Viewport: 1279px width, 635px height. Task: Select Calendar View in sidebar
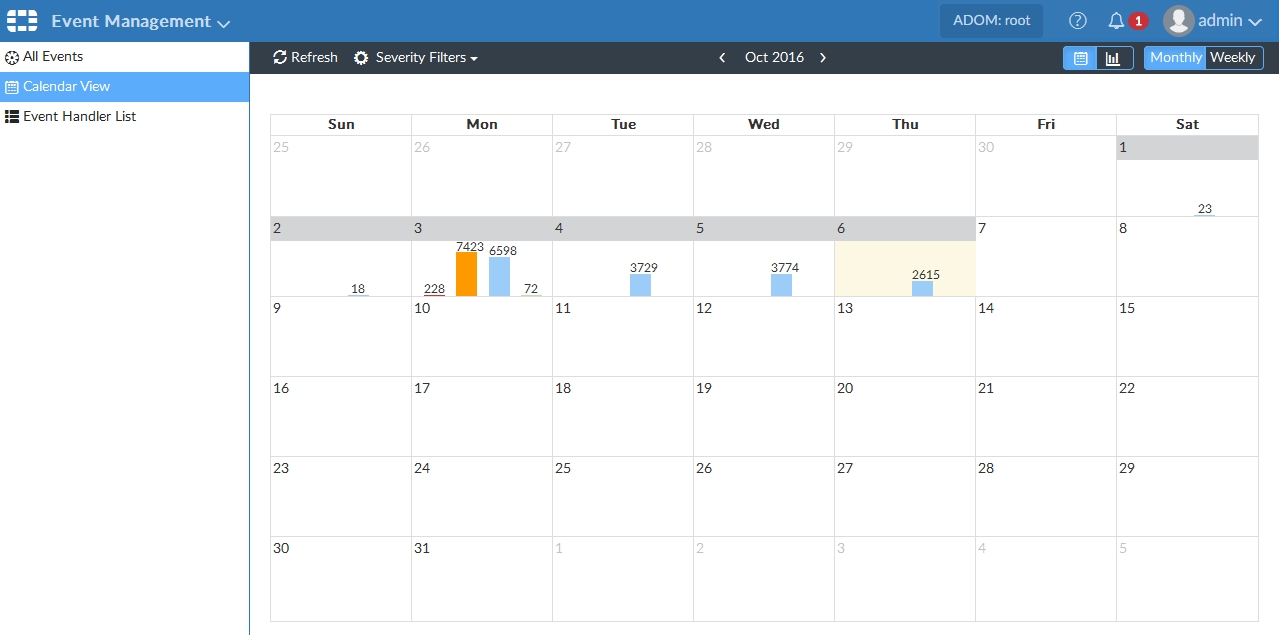(x=124, y=87)
